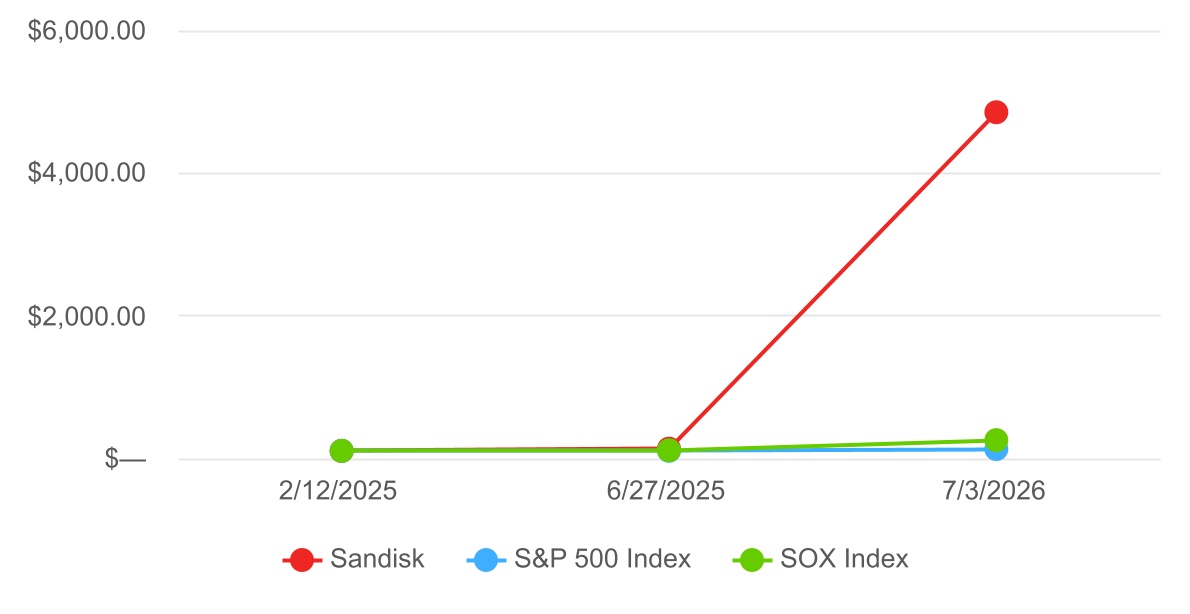
Task: Click the $— zero axis label
Action: pos(125,458)
